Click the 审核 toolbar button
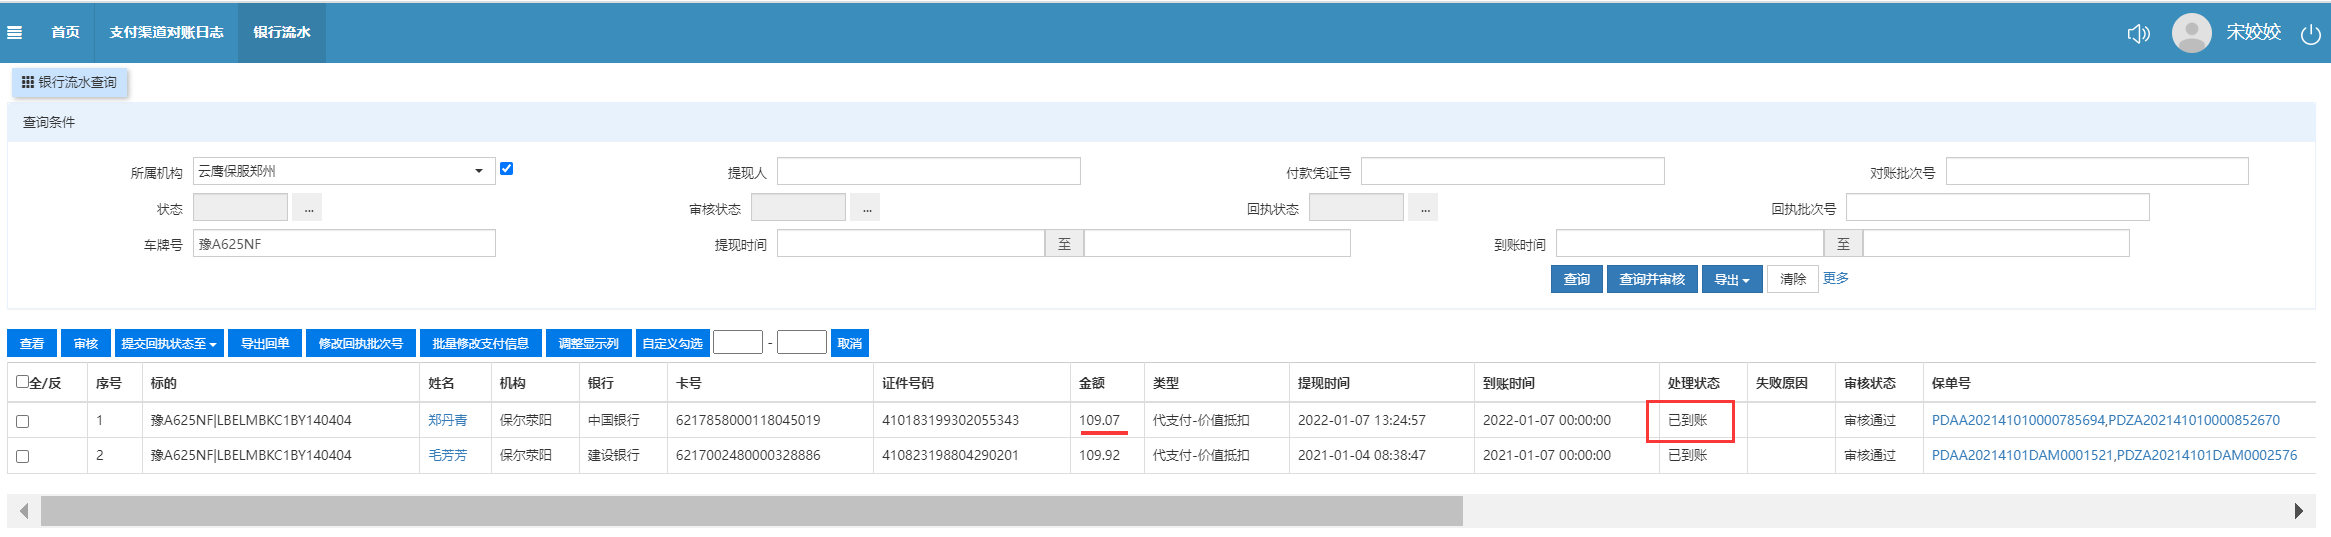 pos(86,343)
